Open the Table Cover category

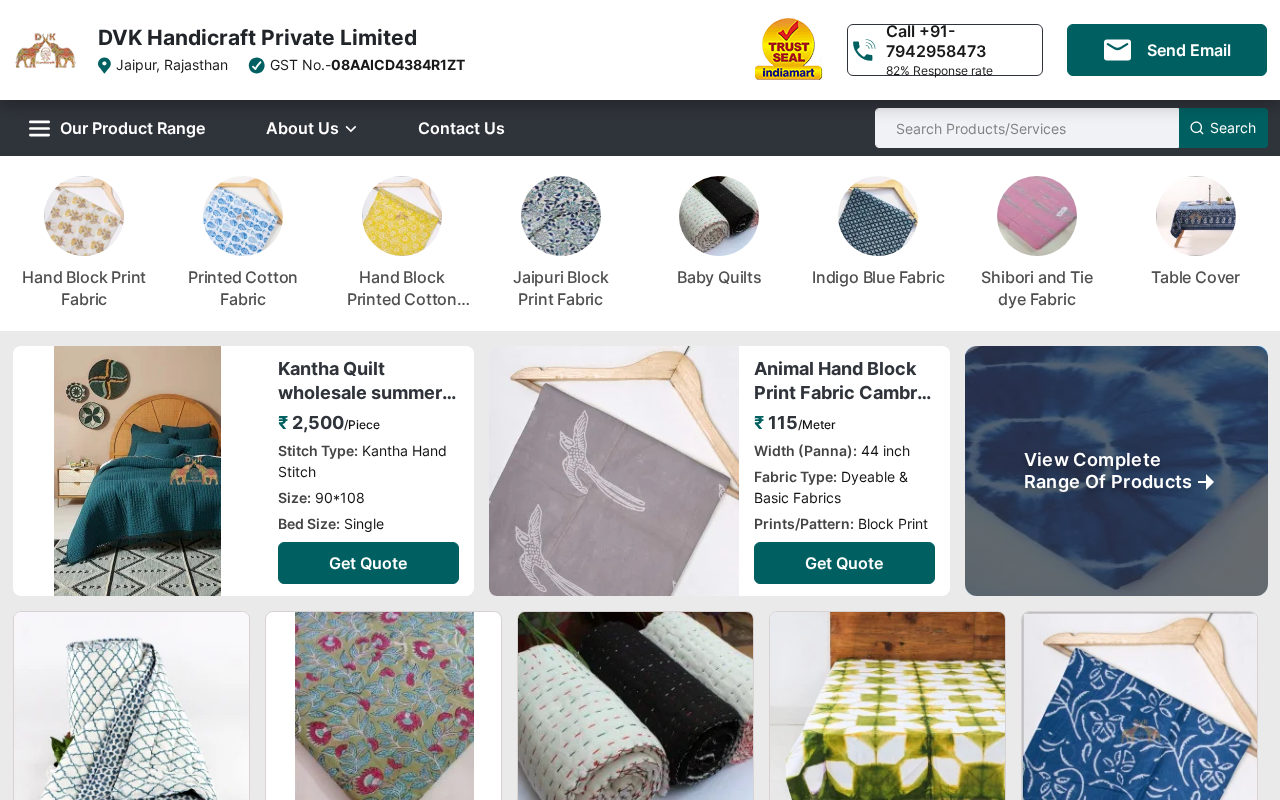[1195, 277]
